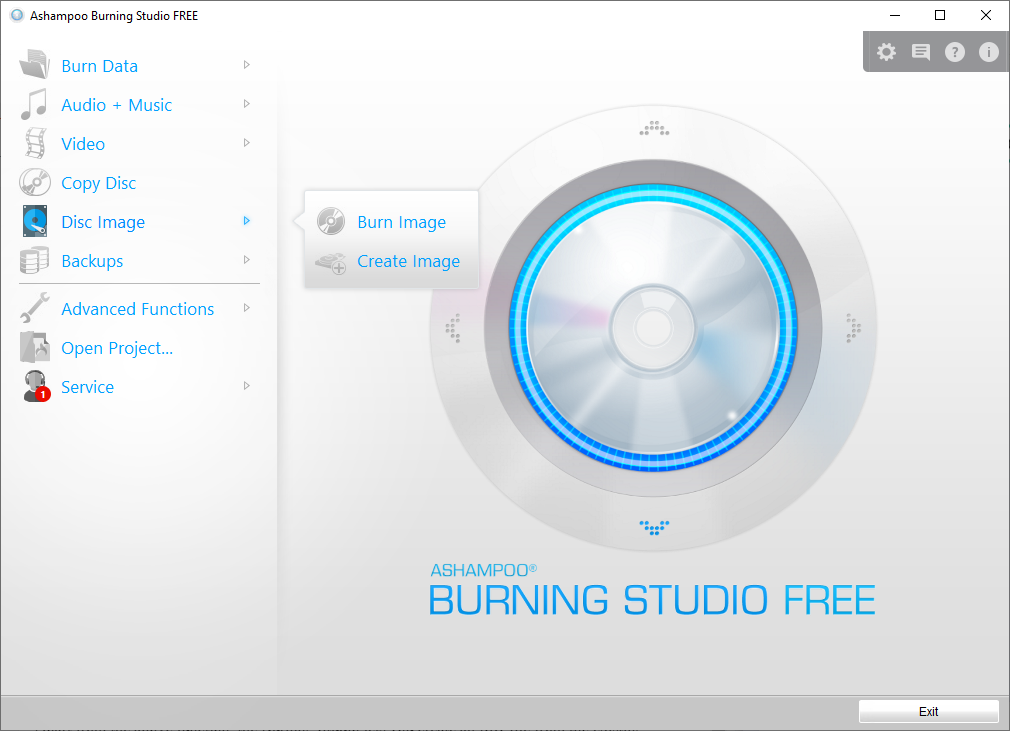Click the Disc Image hard drive icon
The height and width of the screenshot is (731, 1010).
tap(35, 221)
